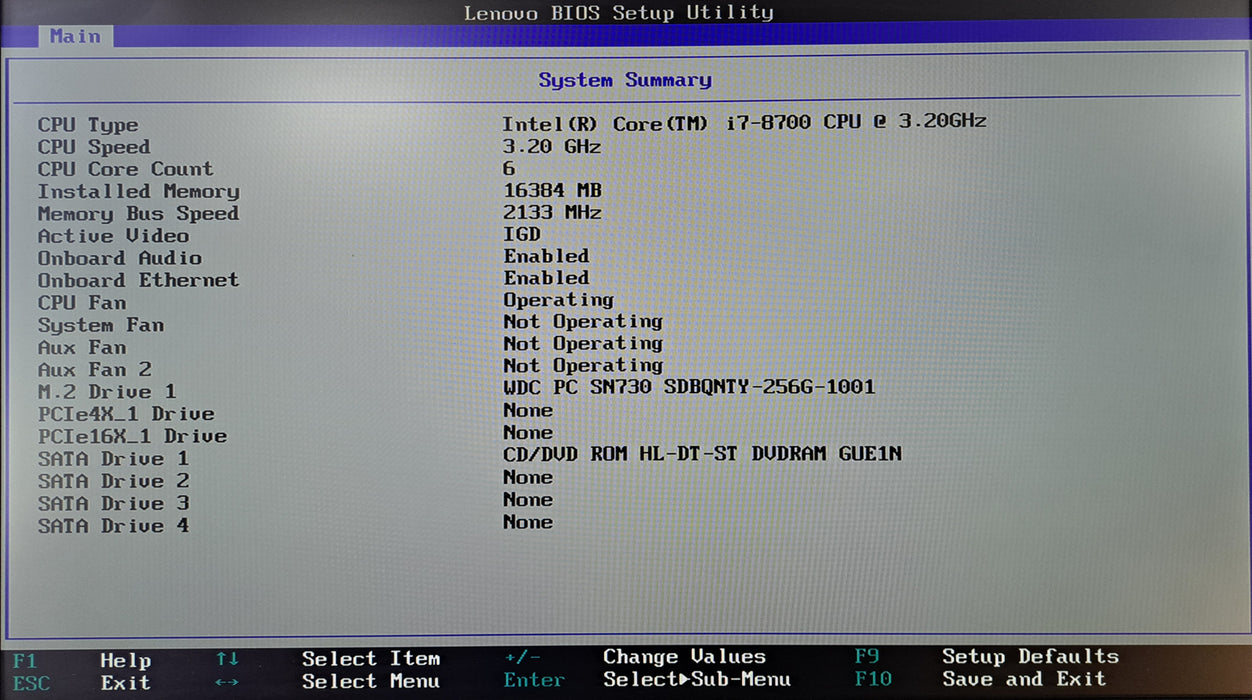Click the PCIe16X_1 Drive None value
Viewport: 1252px width, 700px height.
[528, 432]
